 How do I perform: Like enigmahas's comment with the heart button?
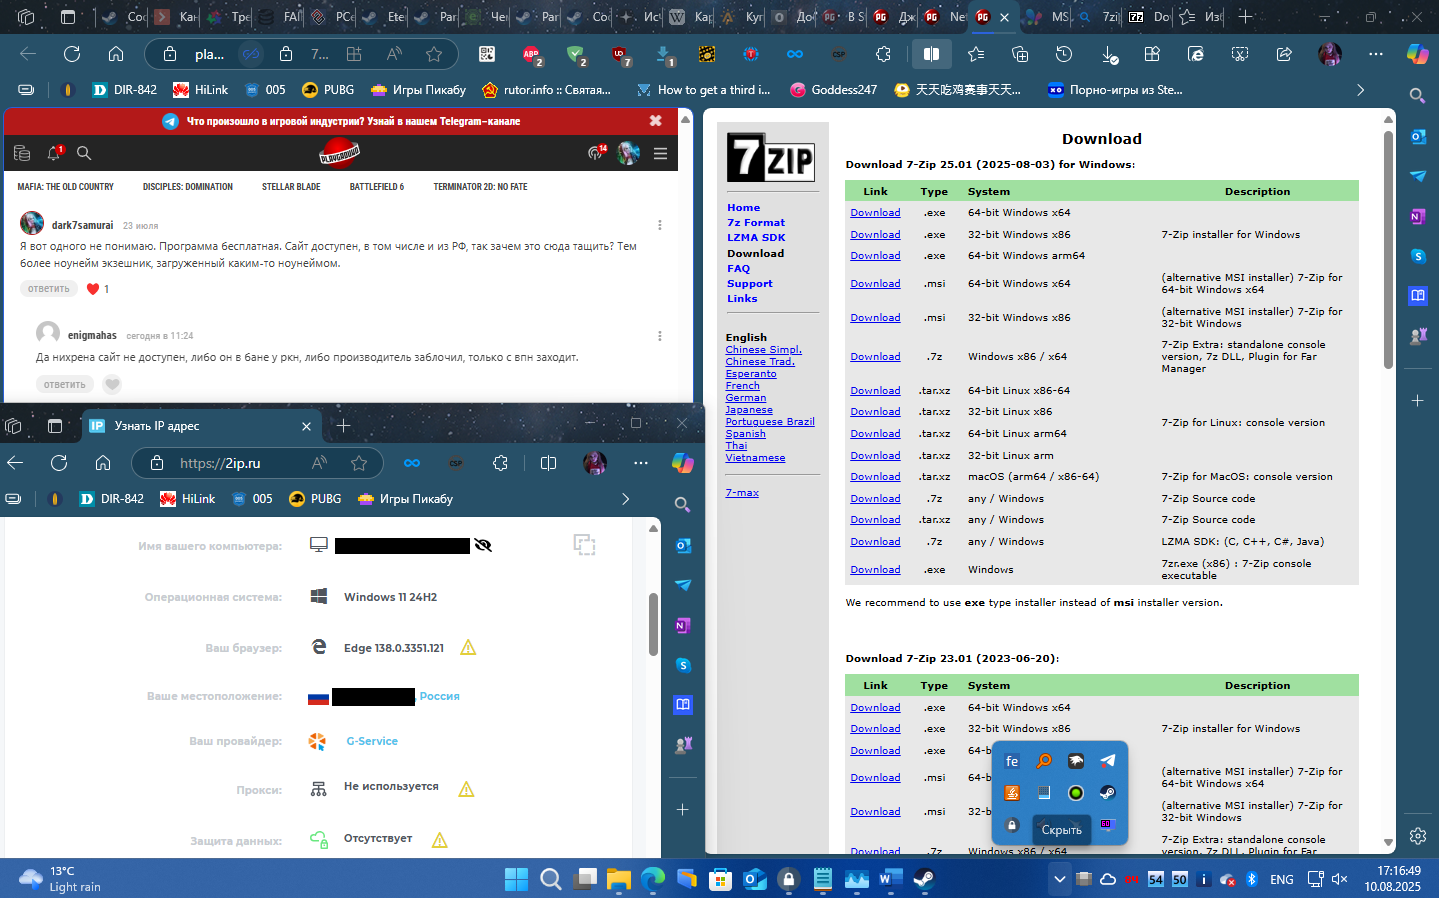click(111, 384)
